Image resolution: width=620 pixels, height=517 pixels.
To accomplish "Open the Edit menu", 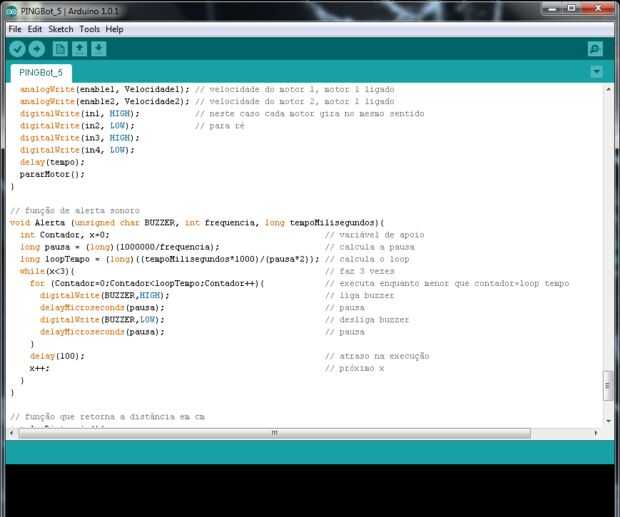I will click(x=35, y=29).
